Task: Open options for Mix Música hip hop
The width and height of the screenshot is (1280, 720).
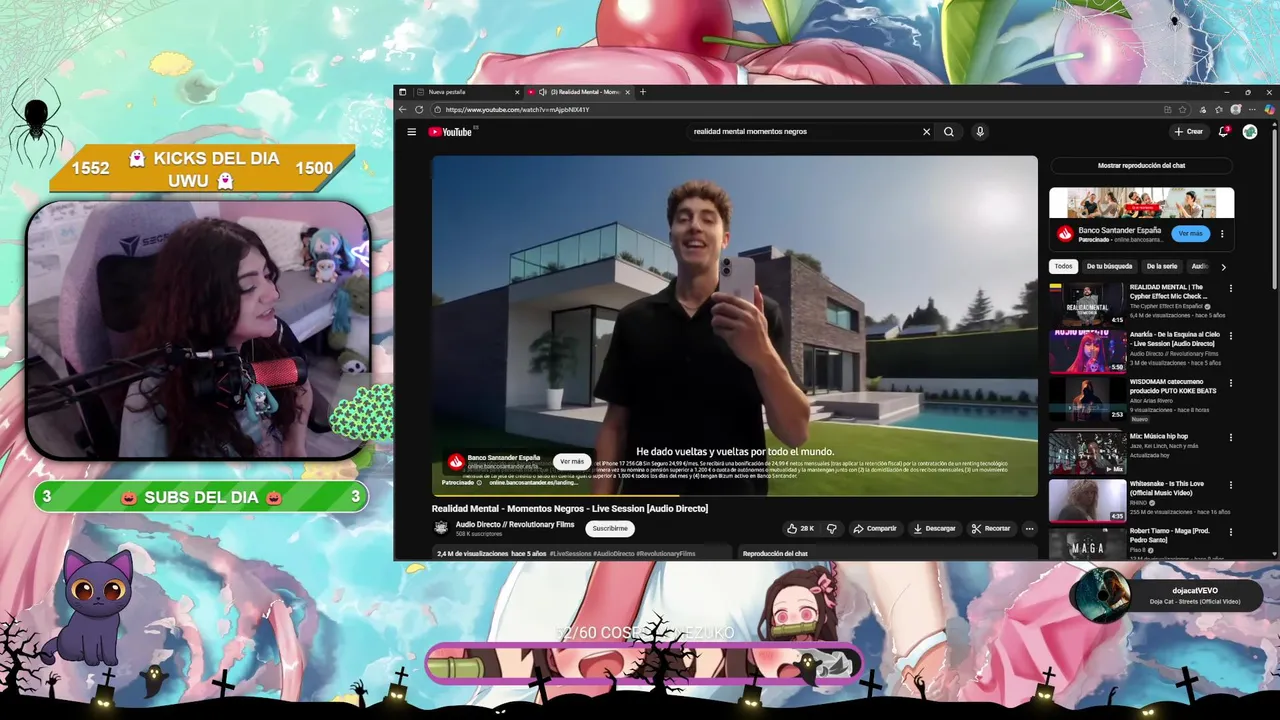Action: pyautogui.click(x=1231, y=438)
